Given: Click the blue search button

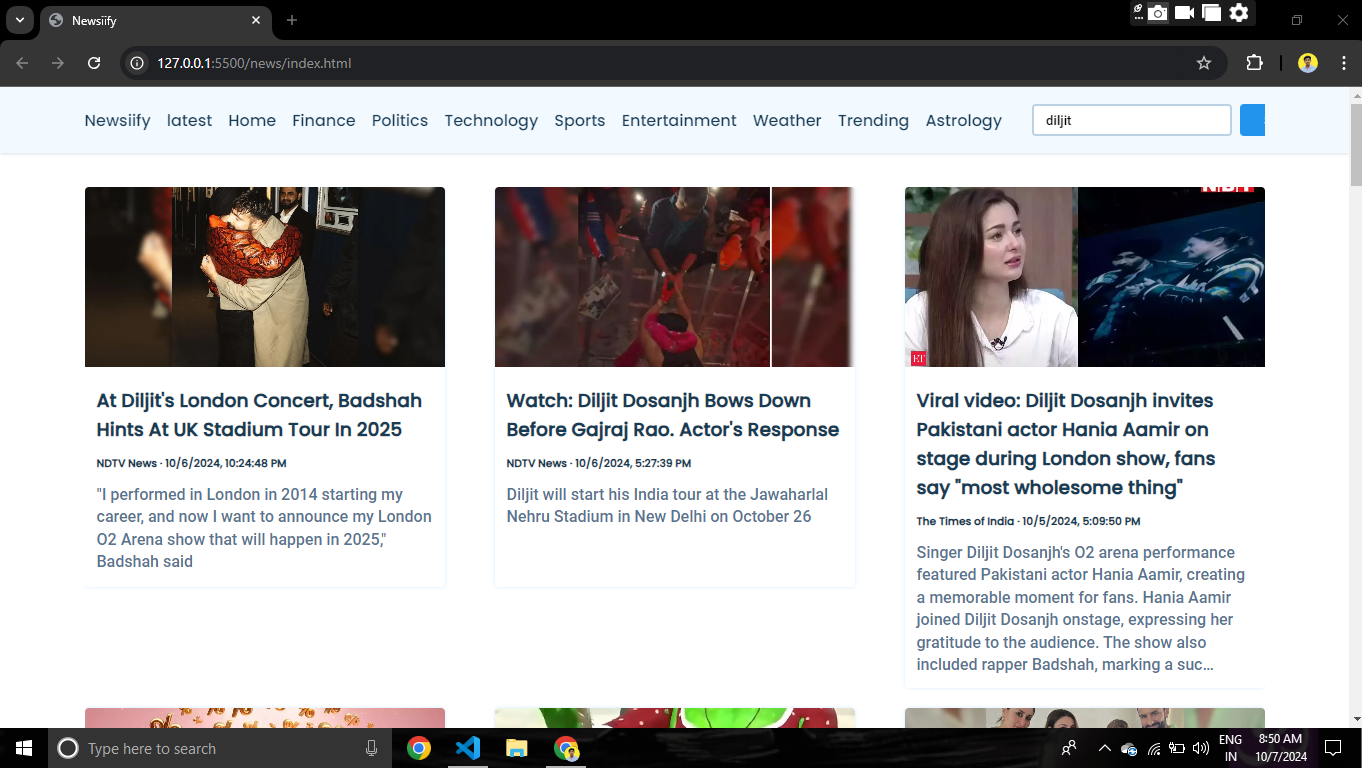Looking at the screenshot, I should [1253, 120].
